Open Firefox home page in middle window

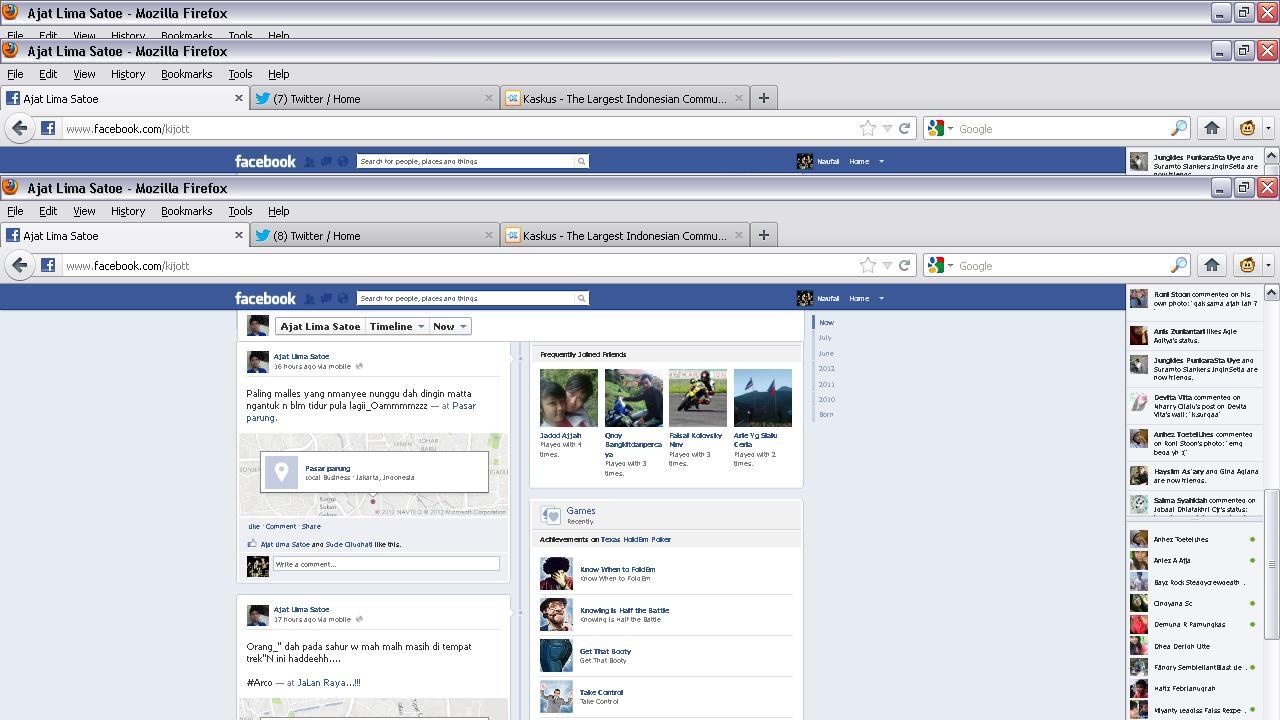(x=1212, y=128)
